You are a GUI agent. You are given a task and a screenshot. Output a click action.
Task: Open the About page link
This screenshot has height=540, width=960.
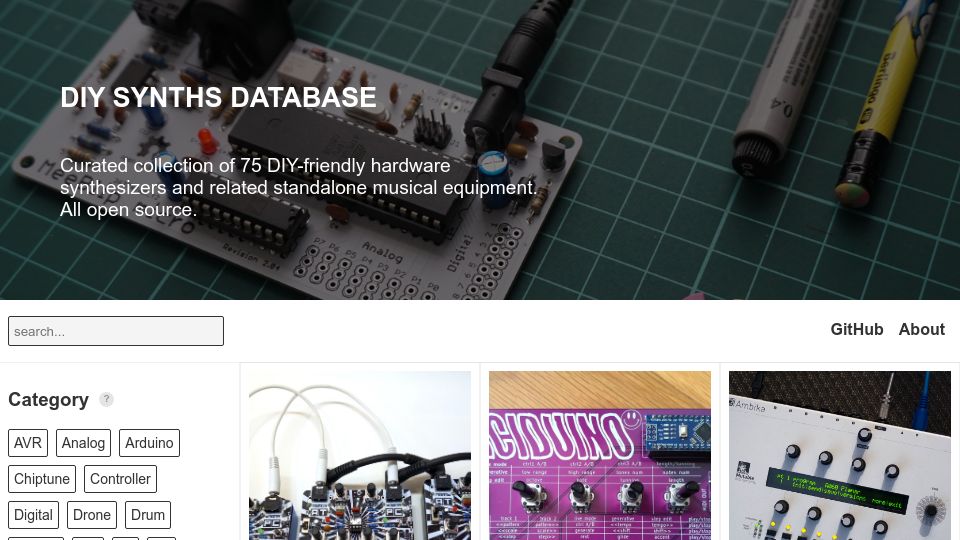pos(921,329)
